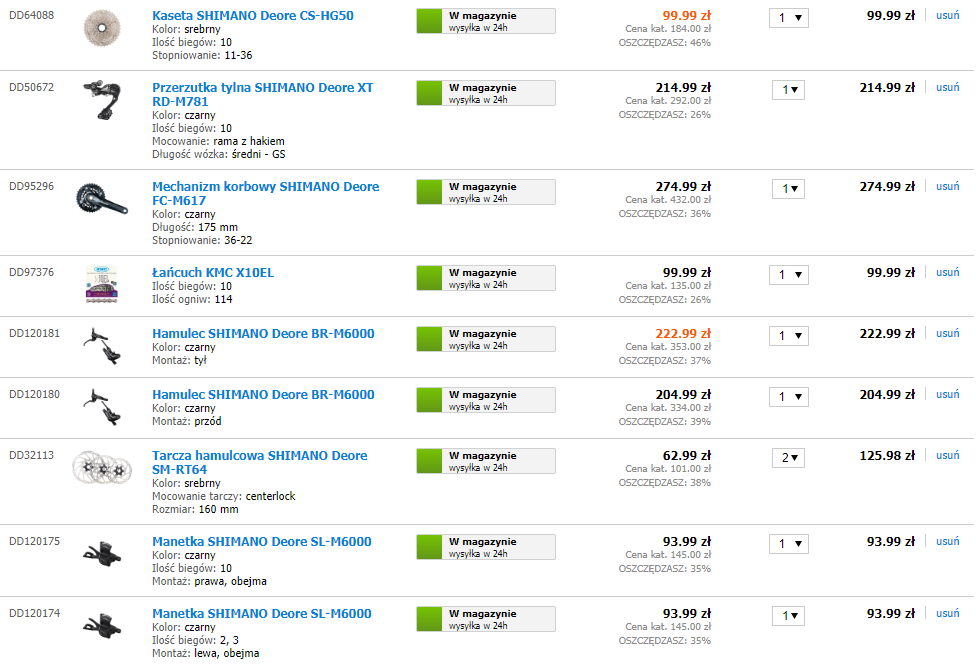Open quantity dropdown for Mechanizm korbowy
The height and width of the screenshot is (670, 976).
788,188
